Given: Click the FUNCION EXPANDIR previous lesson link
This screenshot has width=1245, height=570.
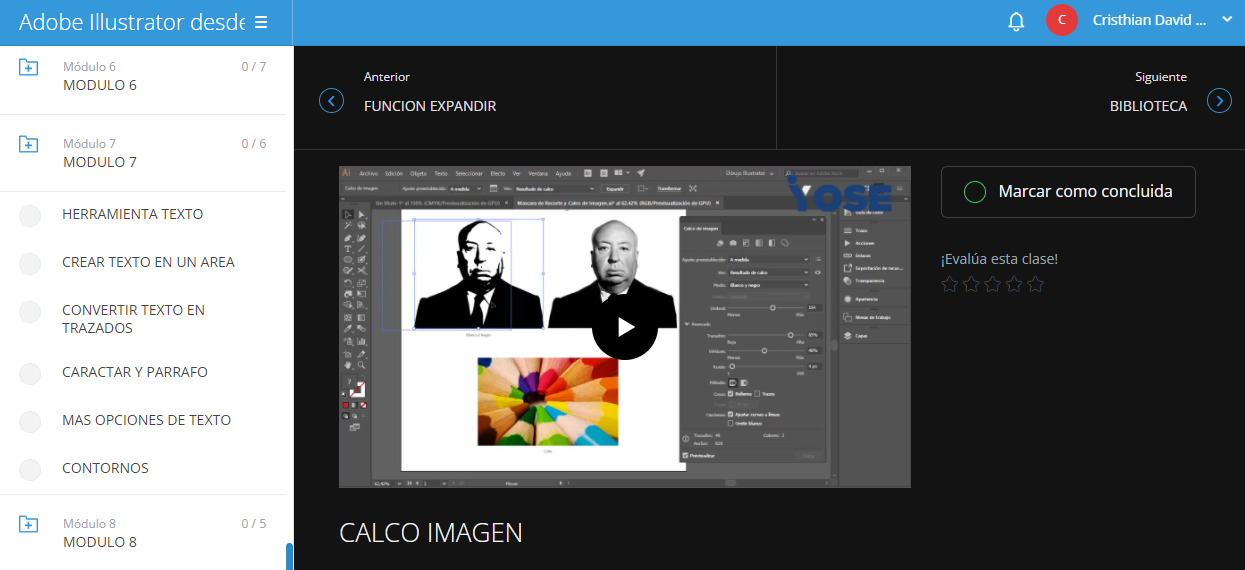Looking at the screenshot, I should coord(430,106).
